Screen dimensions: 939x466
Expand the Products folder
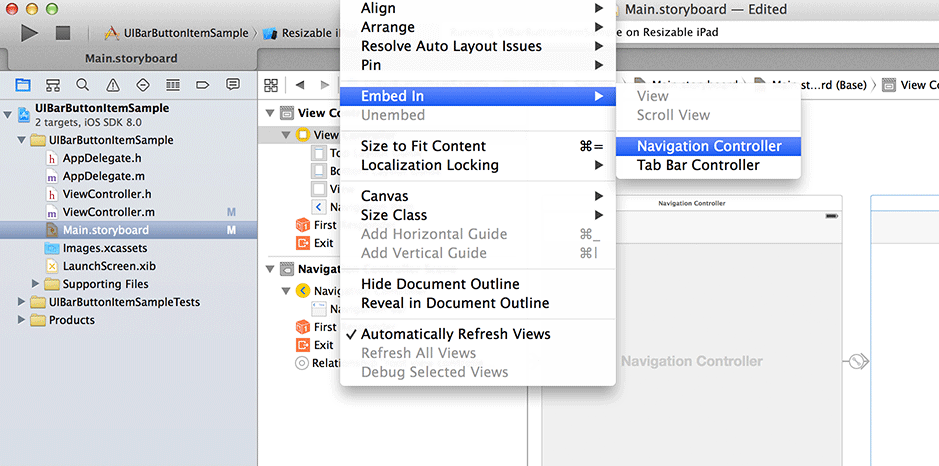click(x=22, y=320)
